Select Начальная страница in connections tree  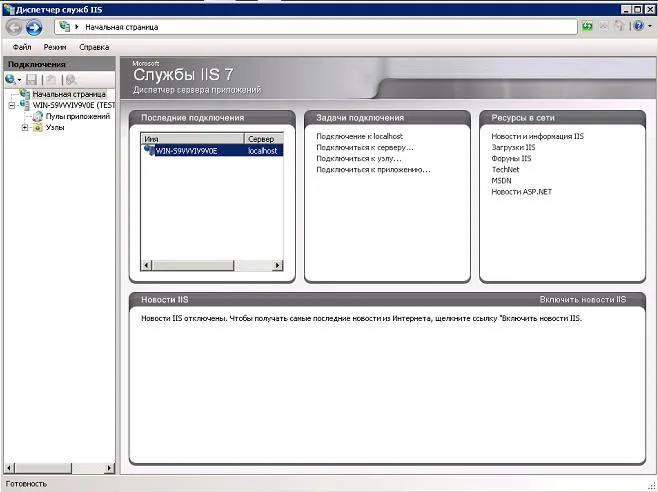coord(69,94)
